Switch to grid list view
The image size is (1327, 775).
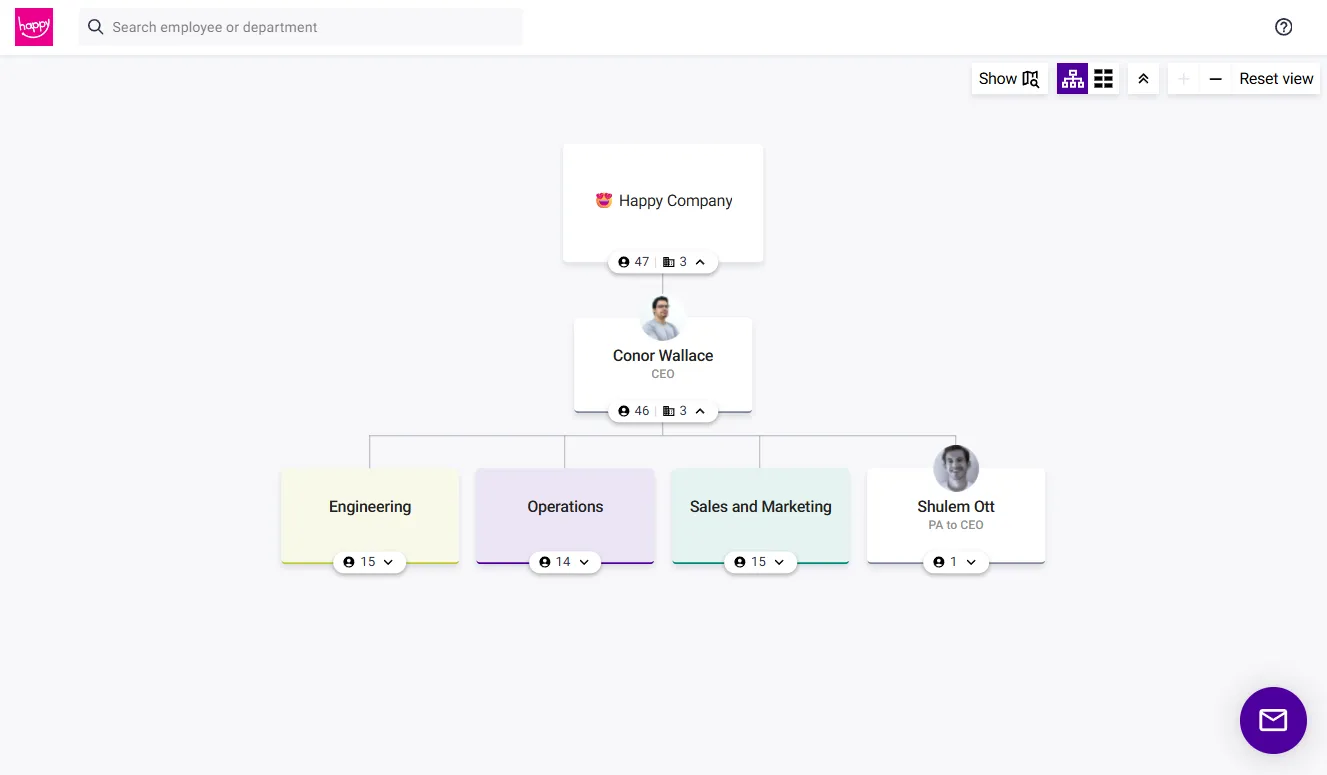coord(1103,79)
